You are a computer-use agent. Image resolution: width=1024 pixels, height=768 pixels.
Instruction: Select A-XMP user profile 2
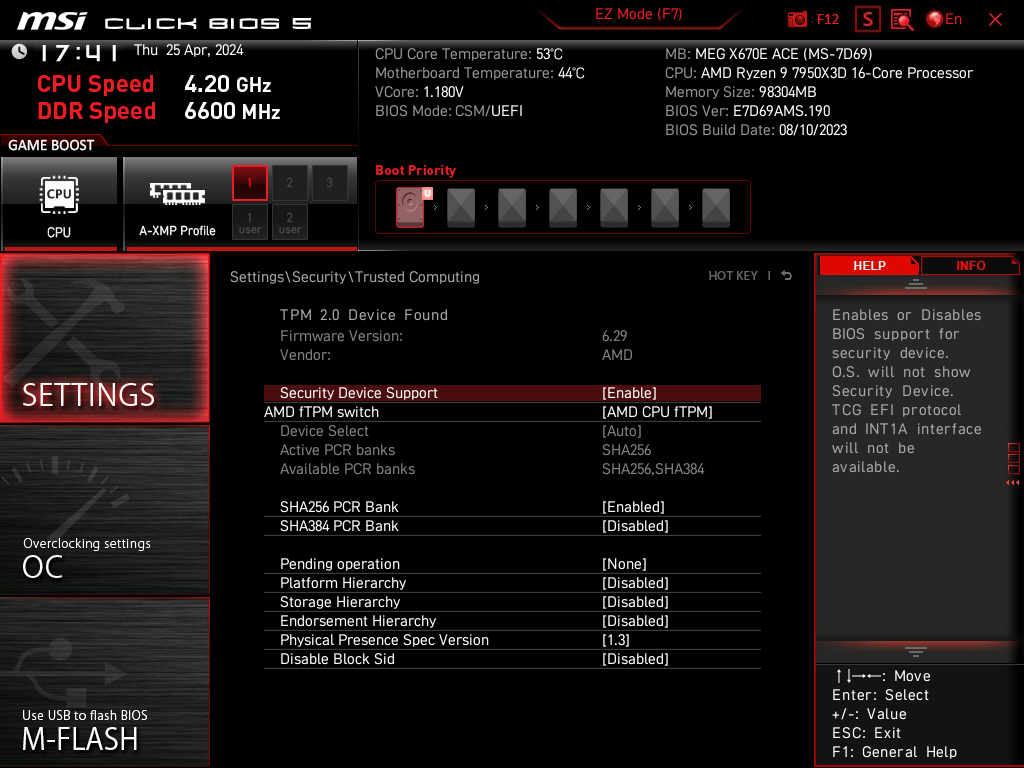(289, 222)
